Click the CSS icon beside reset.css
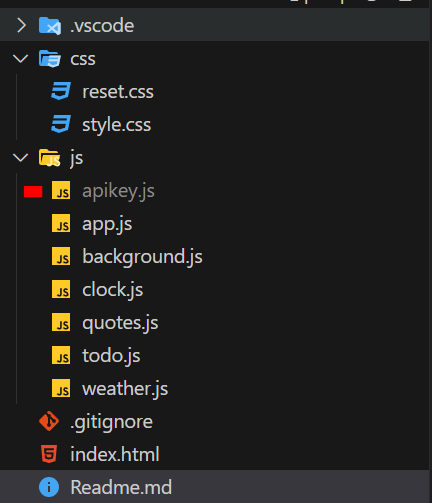Image resolution: width=432 pixels, height=503 pixels. pos(61,91)
